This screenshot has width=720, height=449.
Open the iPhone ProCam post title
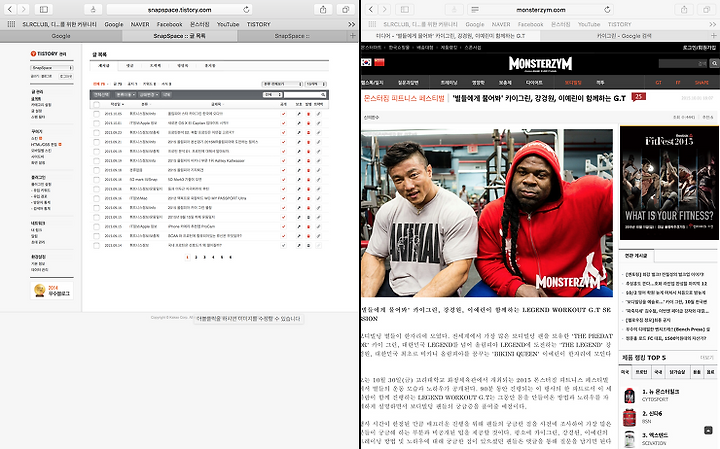coord(191,227)
